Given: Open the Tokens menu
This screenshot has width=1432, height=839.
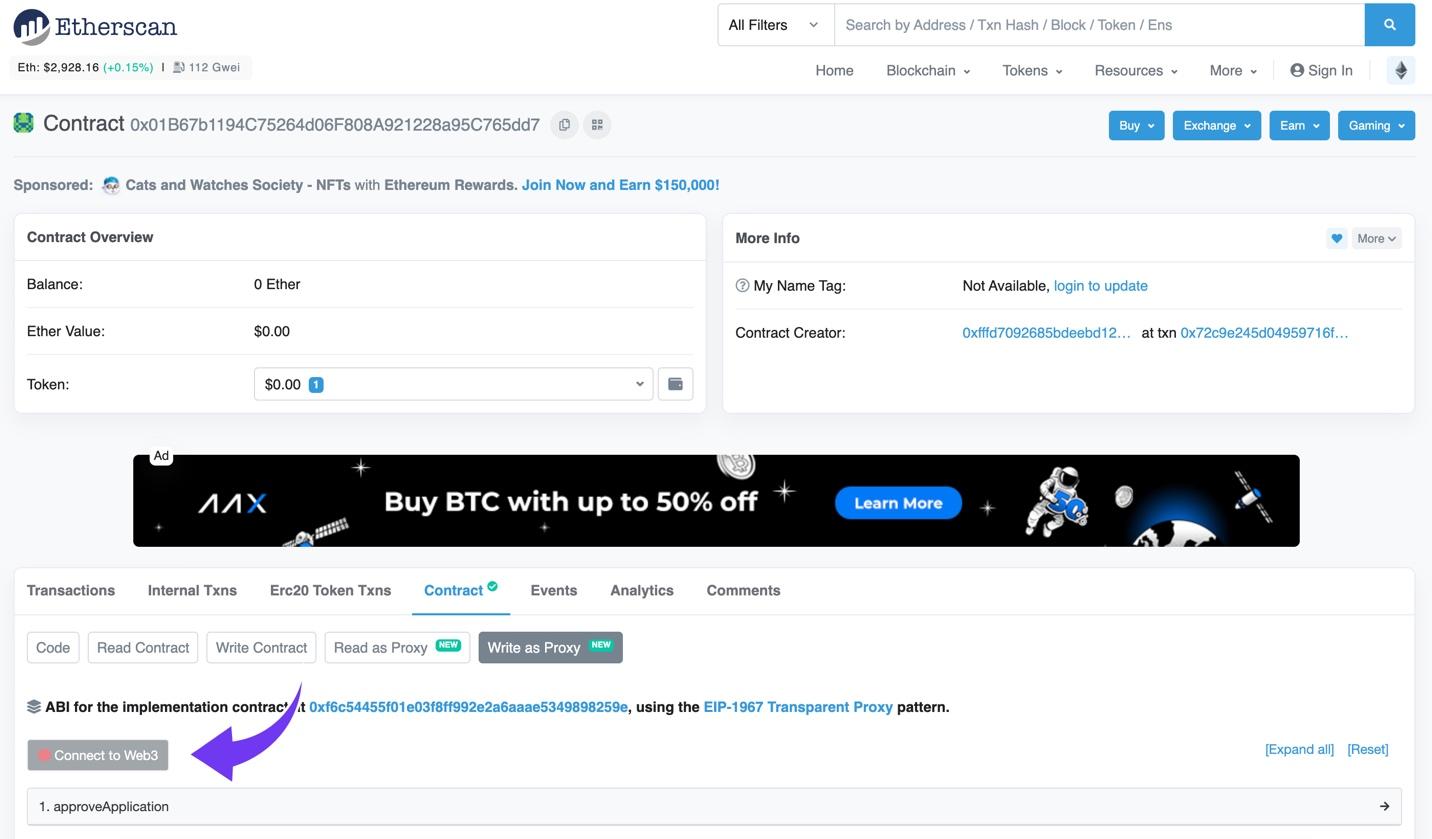Looking at the screenshot, I should coord(1032,70).
